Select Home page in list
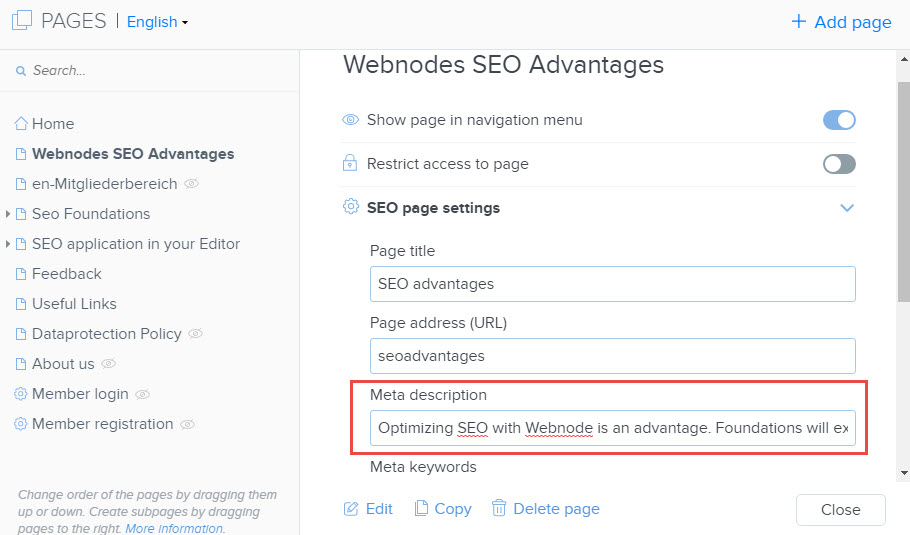Image resolution: width=910 pixels, height=535 pixels. click(x=53, y=124)
